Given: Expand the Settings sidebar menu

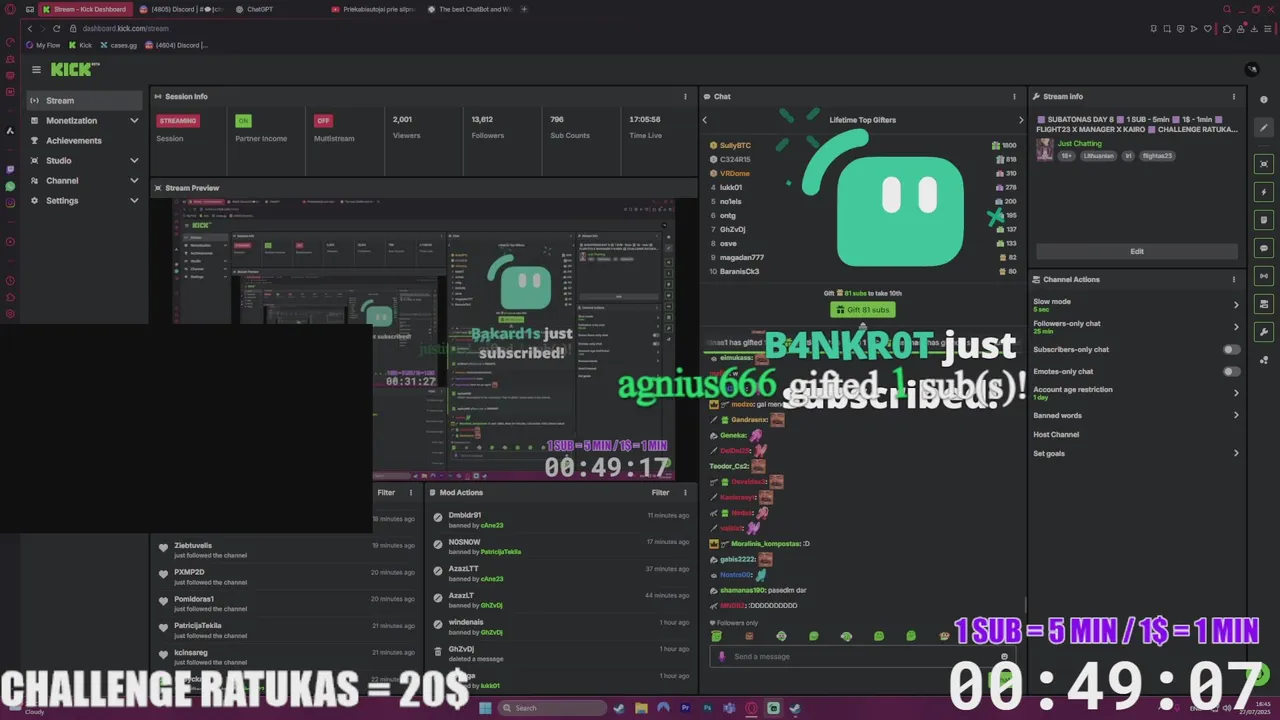Looking at the screenshot, I should pyautogui.click(x=84, y=200).
